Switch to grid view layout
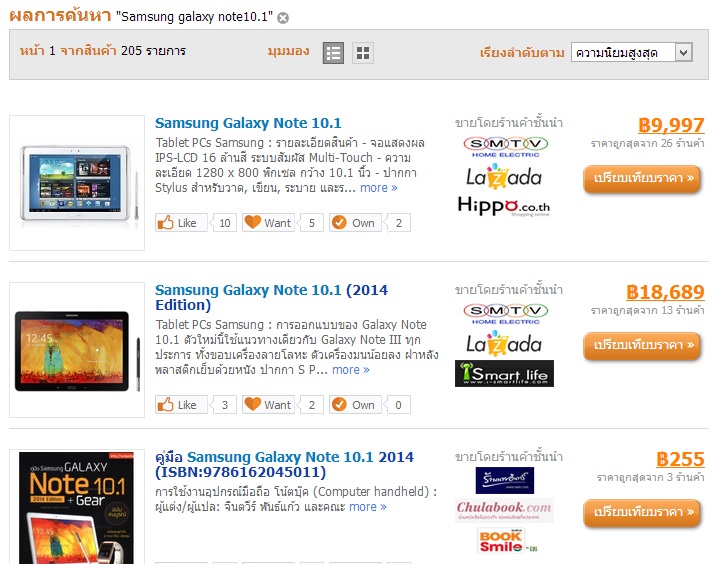Image resolution: width=716 pixels, height=564 pixels. (363, 53)
